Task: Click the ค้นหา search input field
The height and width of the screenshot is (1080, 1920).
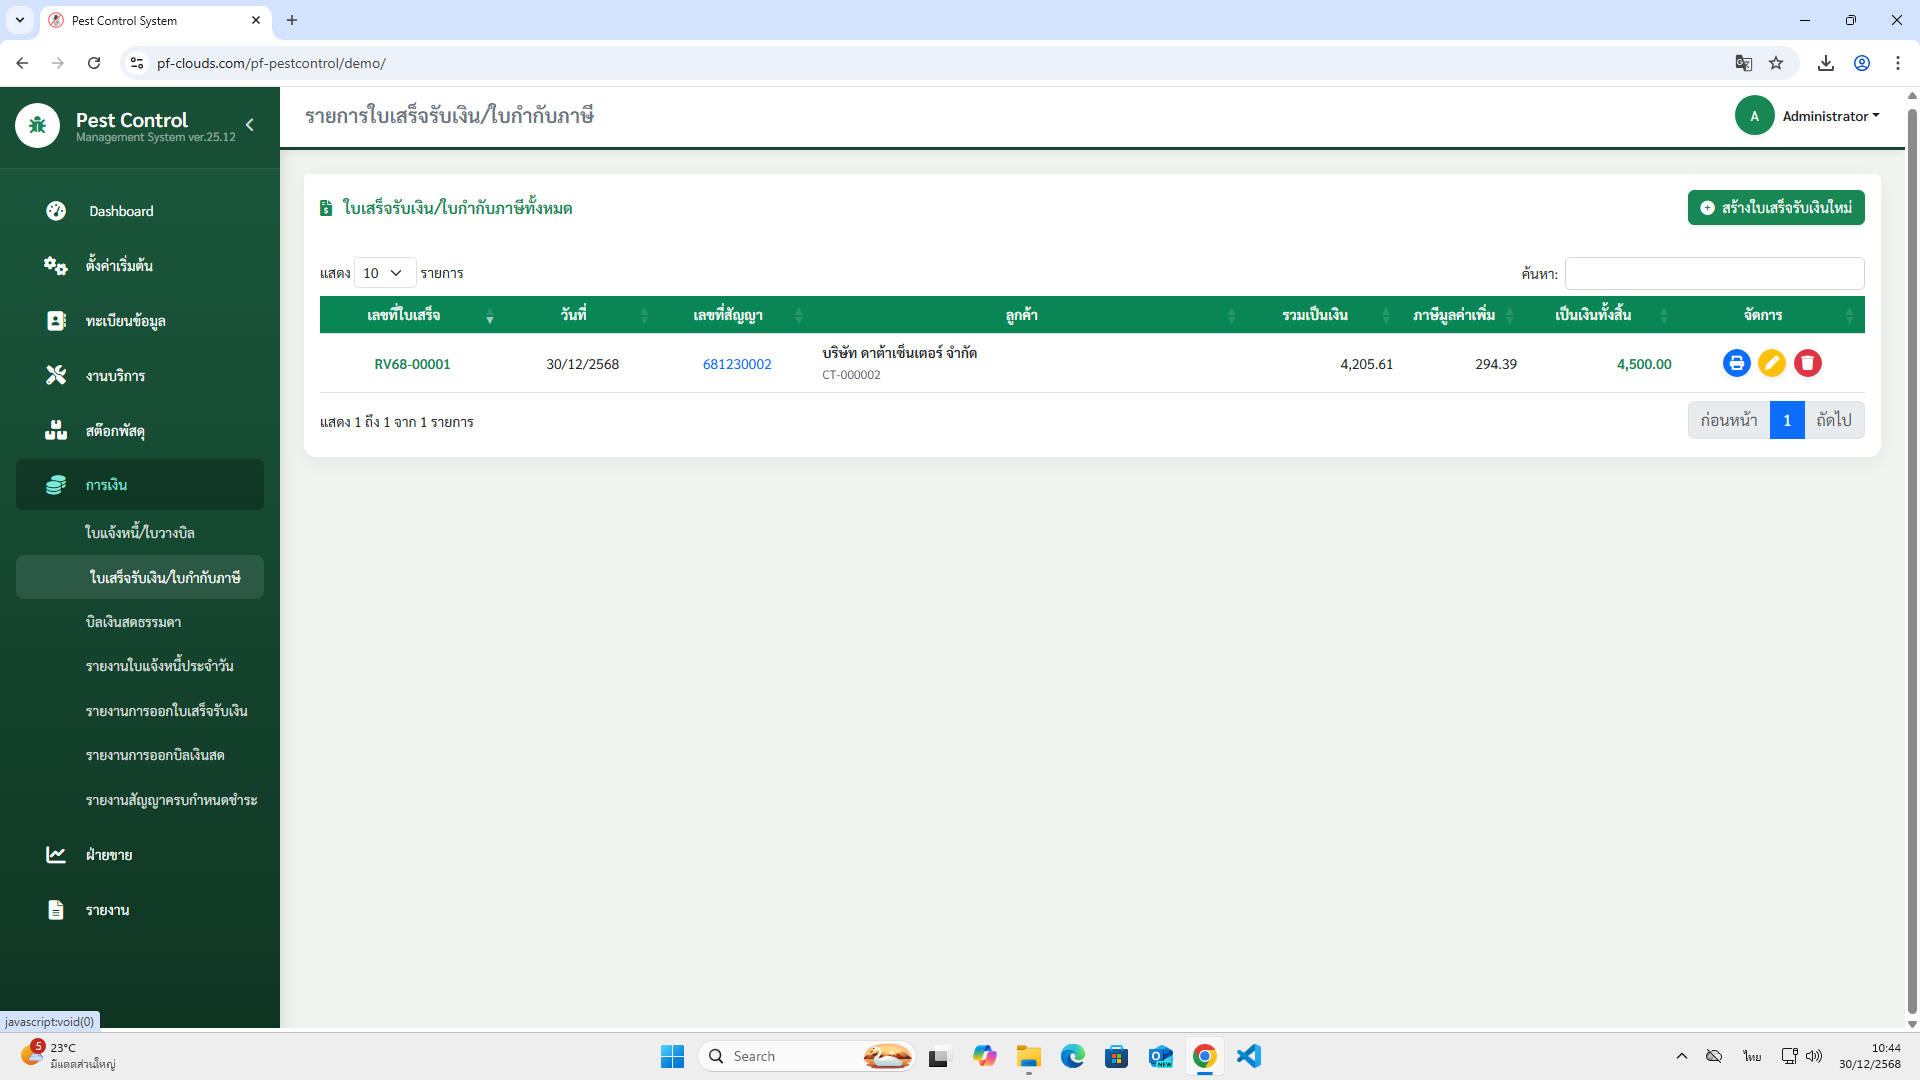Action: [x=1713, y=273]
